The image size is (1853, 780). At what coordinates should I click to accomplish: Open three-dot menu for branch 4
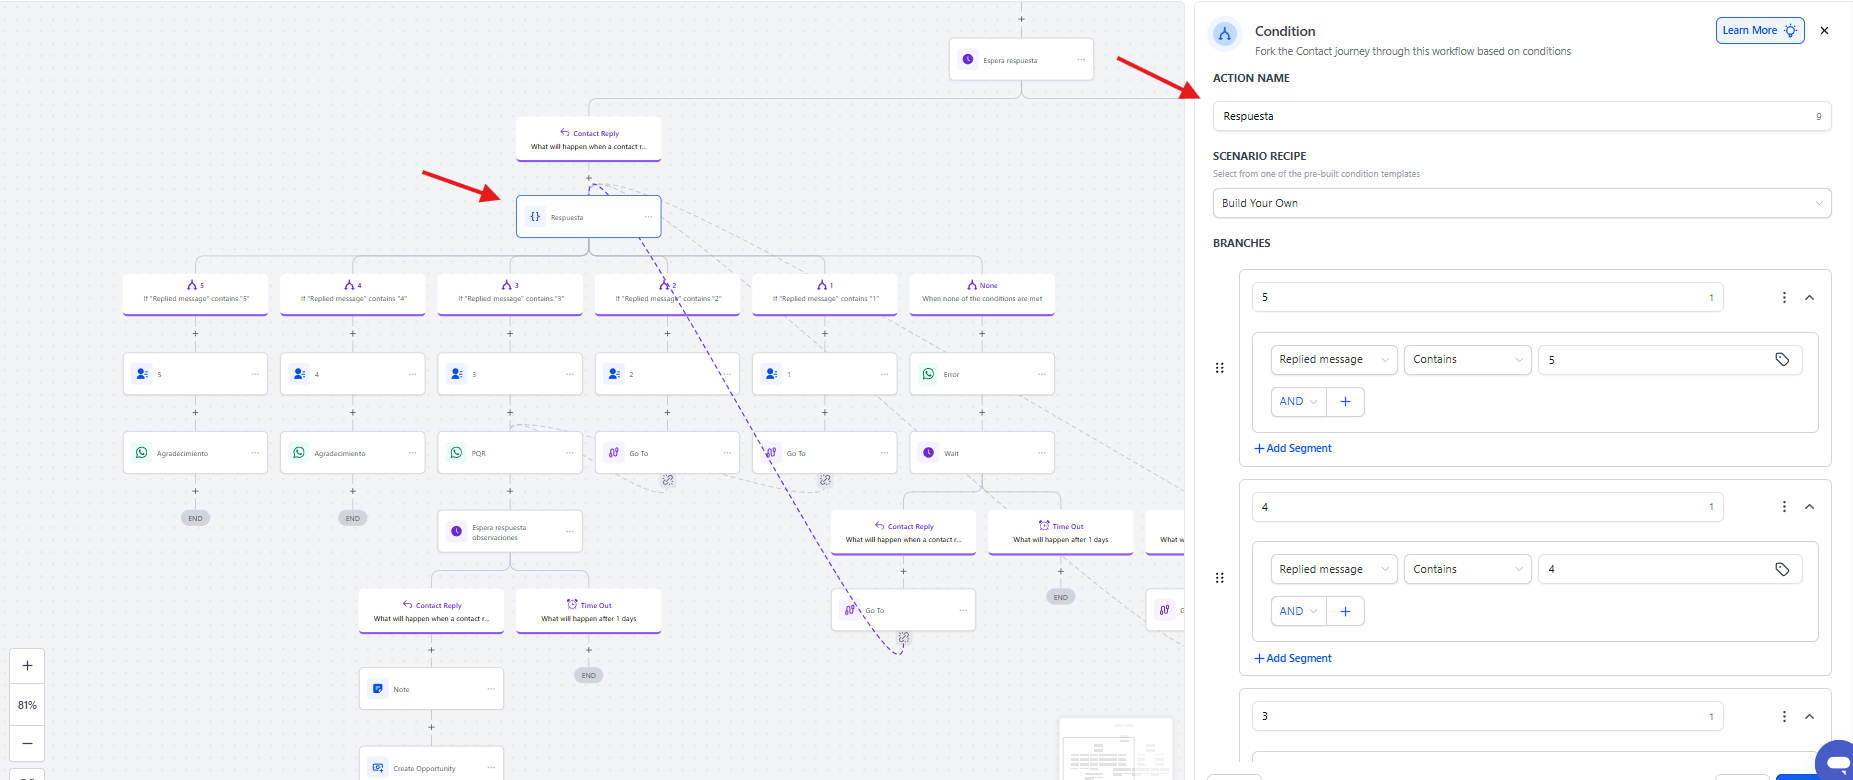click(x=1783, y=507)
